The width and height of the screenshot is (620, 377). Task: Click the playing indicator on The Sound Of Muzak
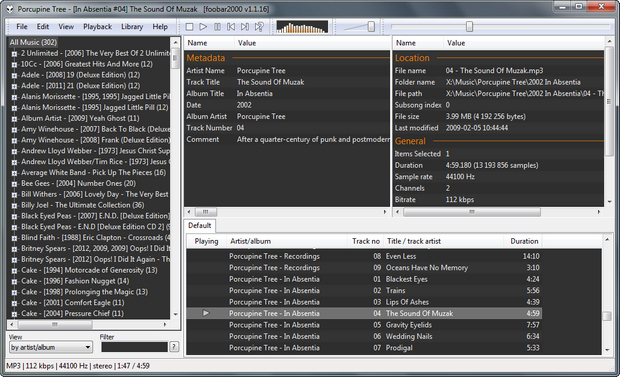coord(206,313)
